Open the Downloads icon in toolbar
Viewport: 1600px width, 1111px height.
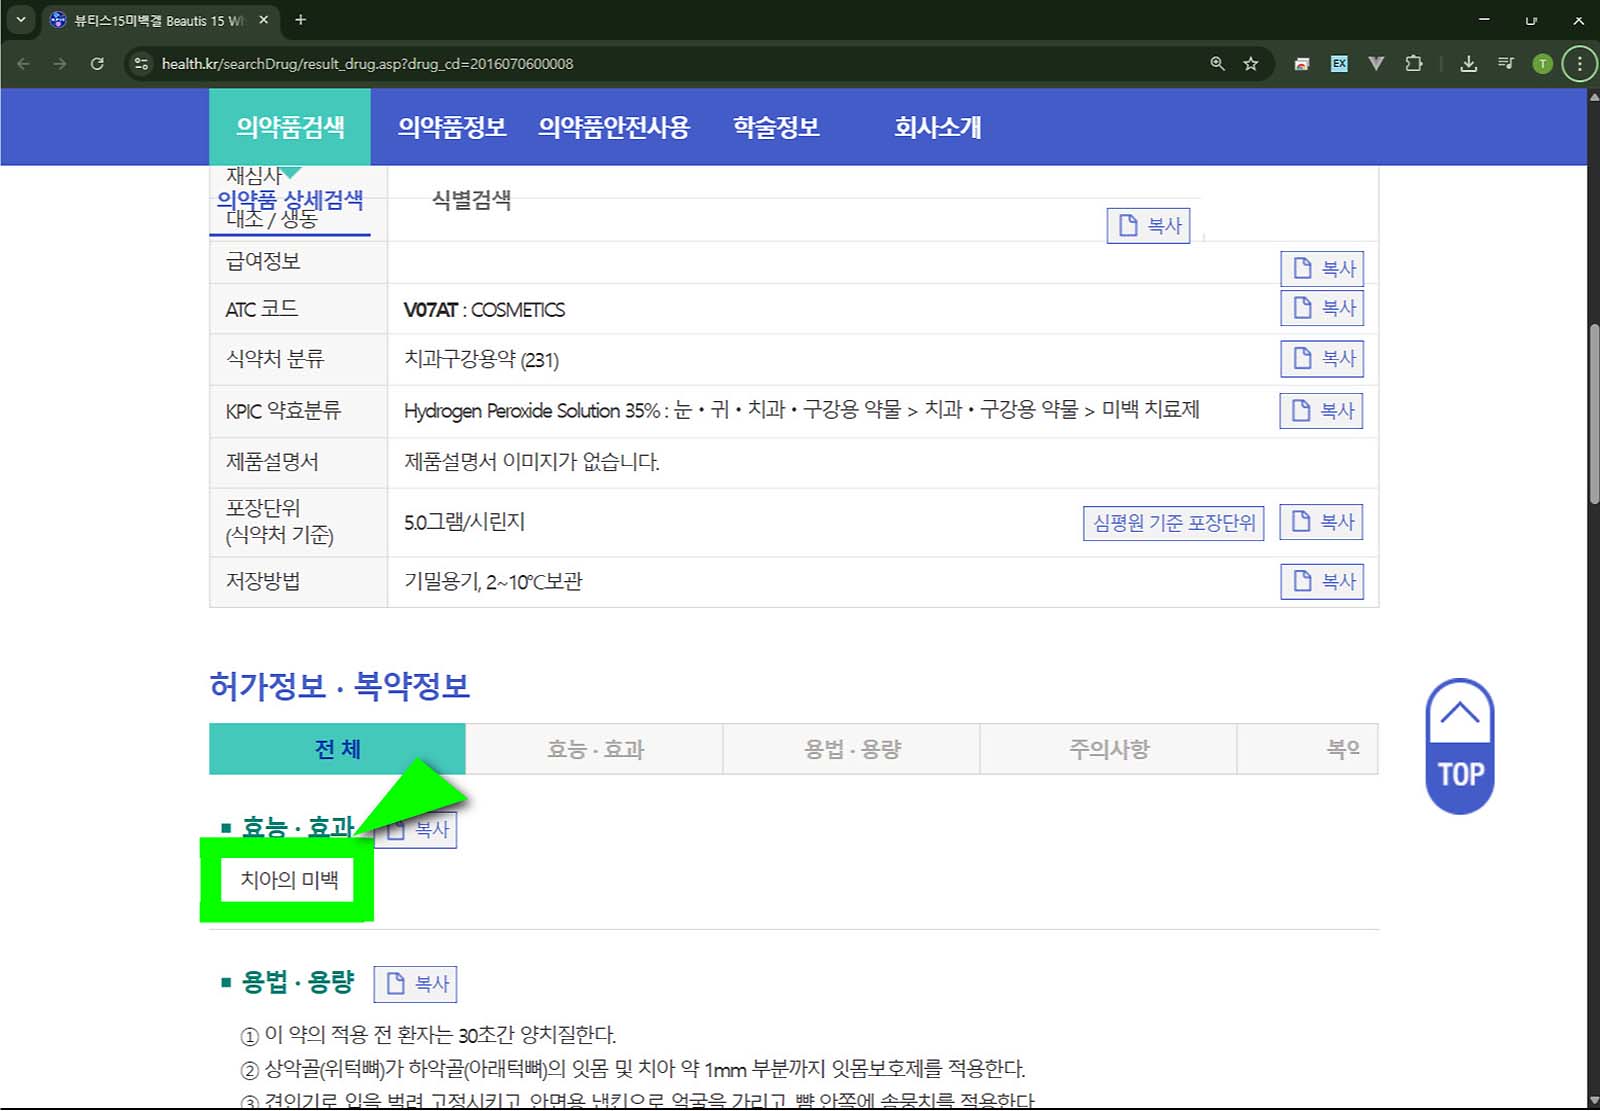tap(1468, 63)
